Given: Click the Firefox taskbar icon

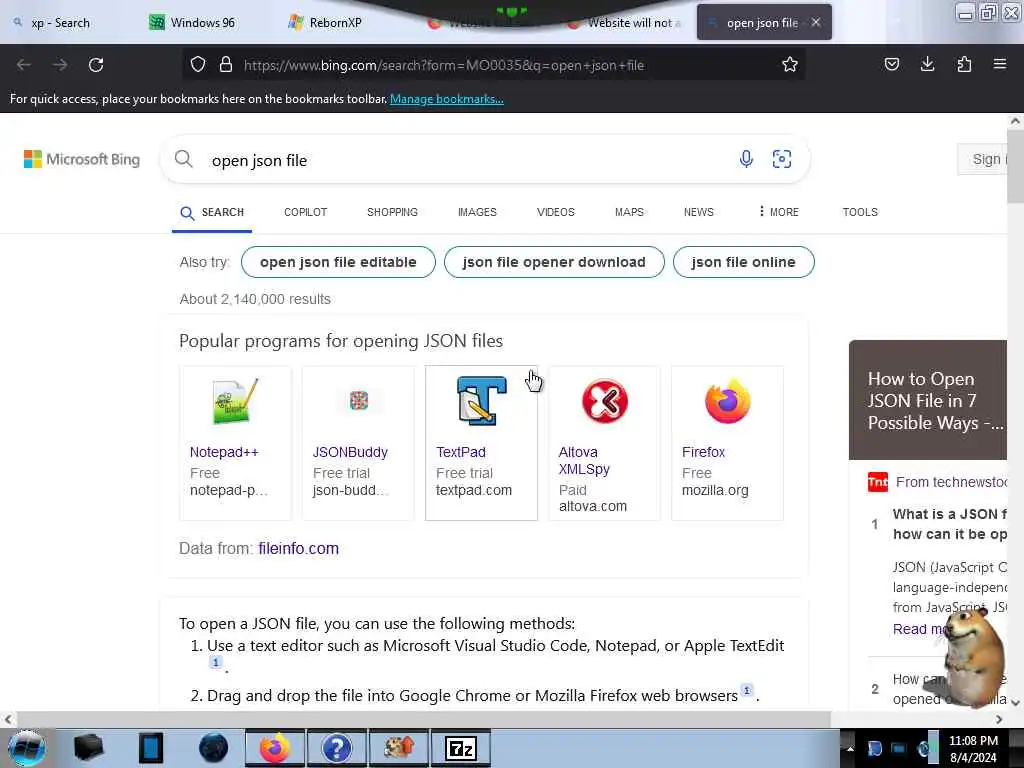Looking at the screenshot, I should pyautogui.click(x=275, y=748).
